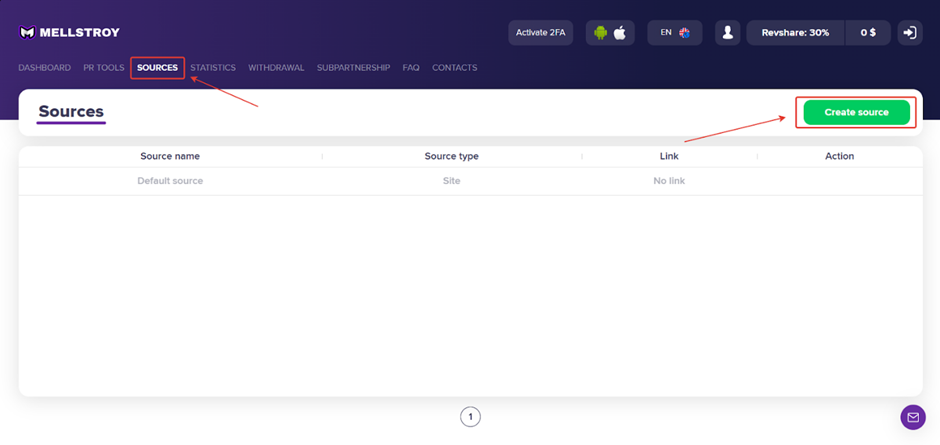Image resolution: width=940 pixels, height=445 pixels.
Task: Click the Apple iOS app icon
Action: coord(620,33)
